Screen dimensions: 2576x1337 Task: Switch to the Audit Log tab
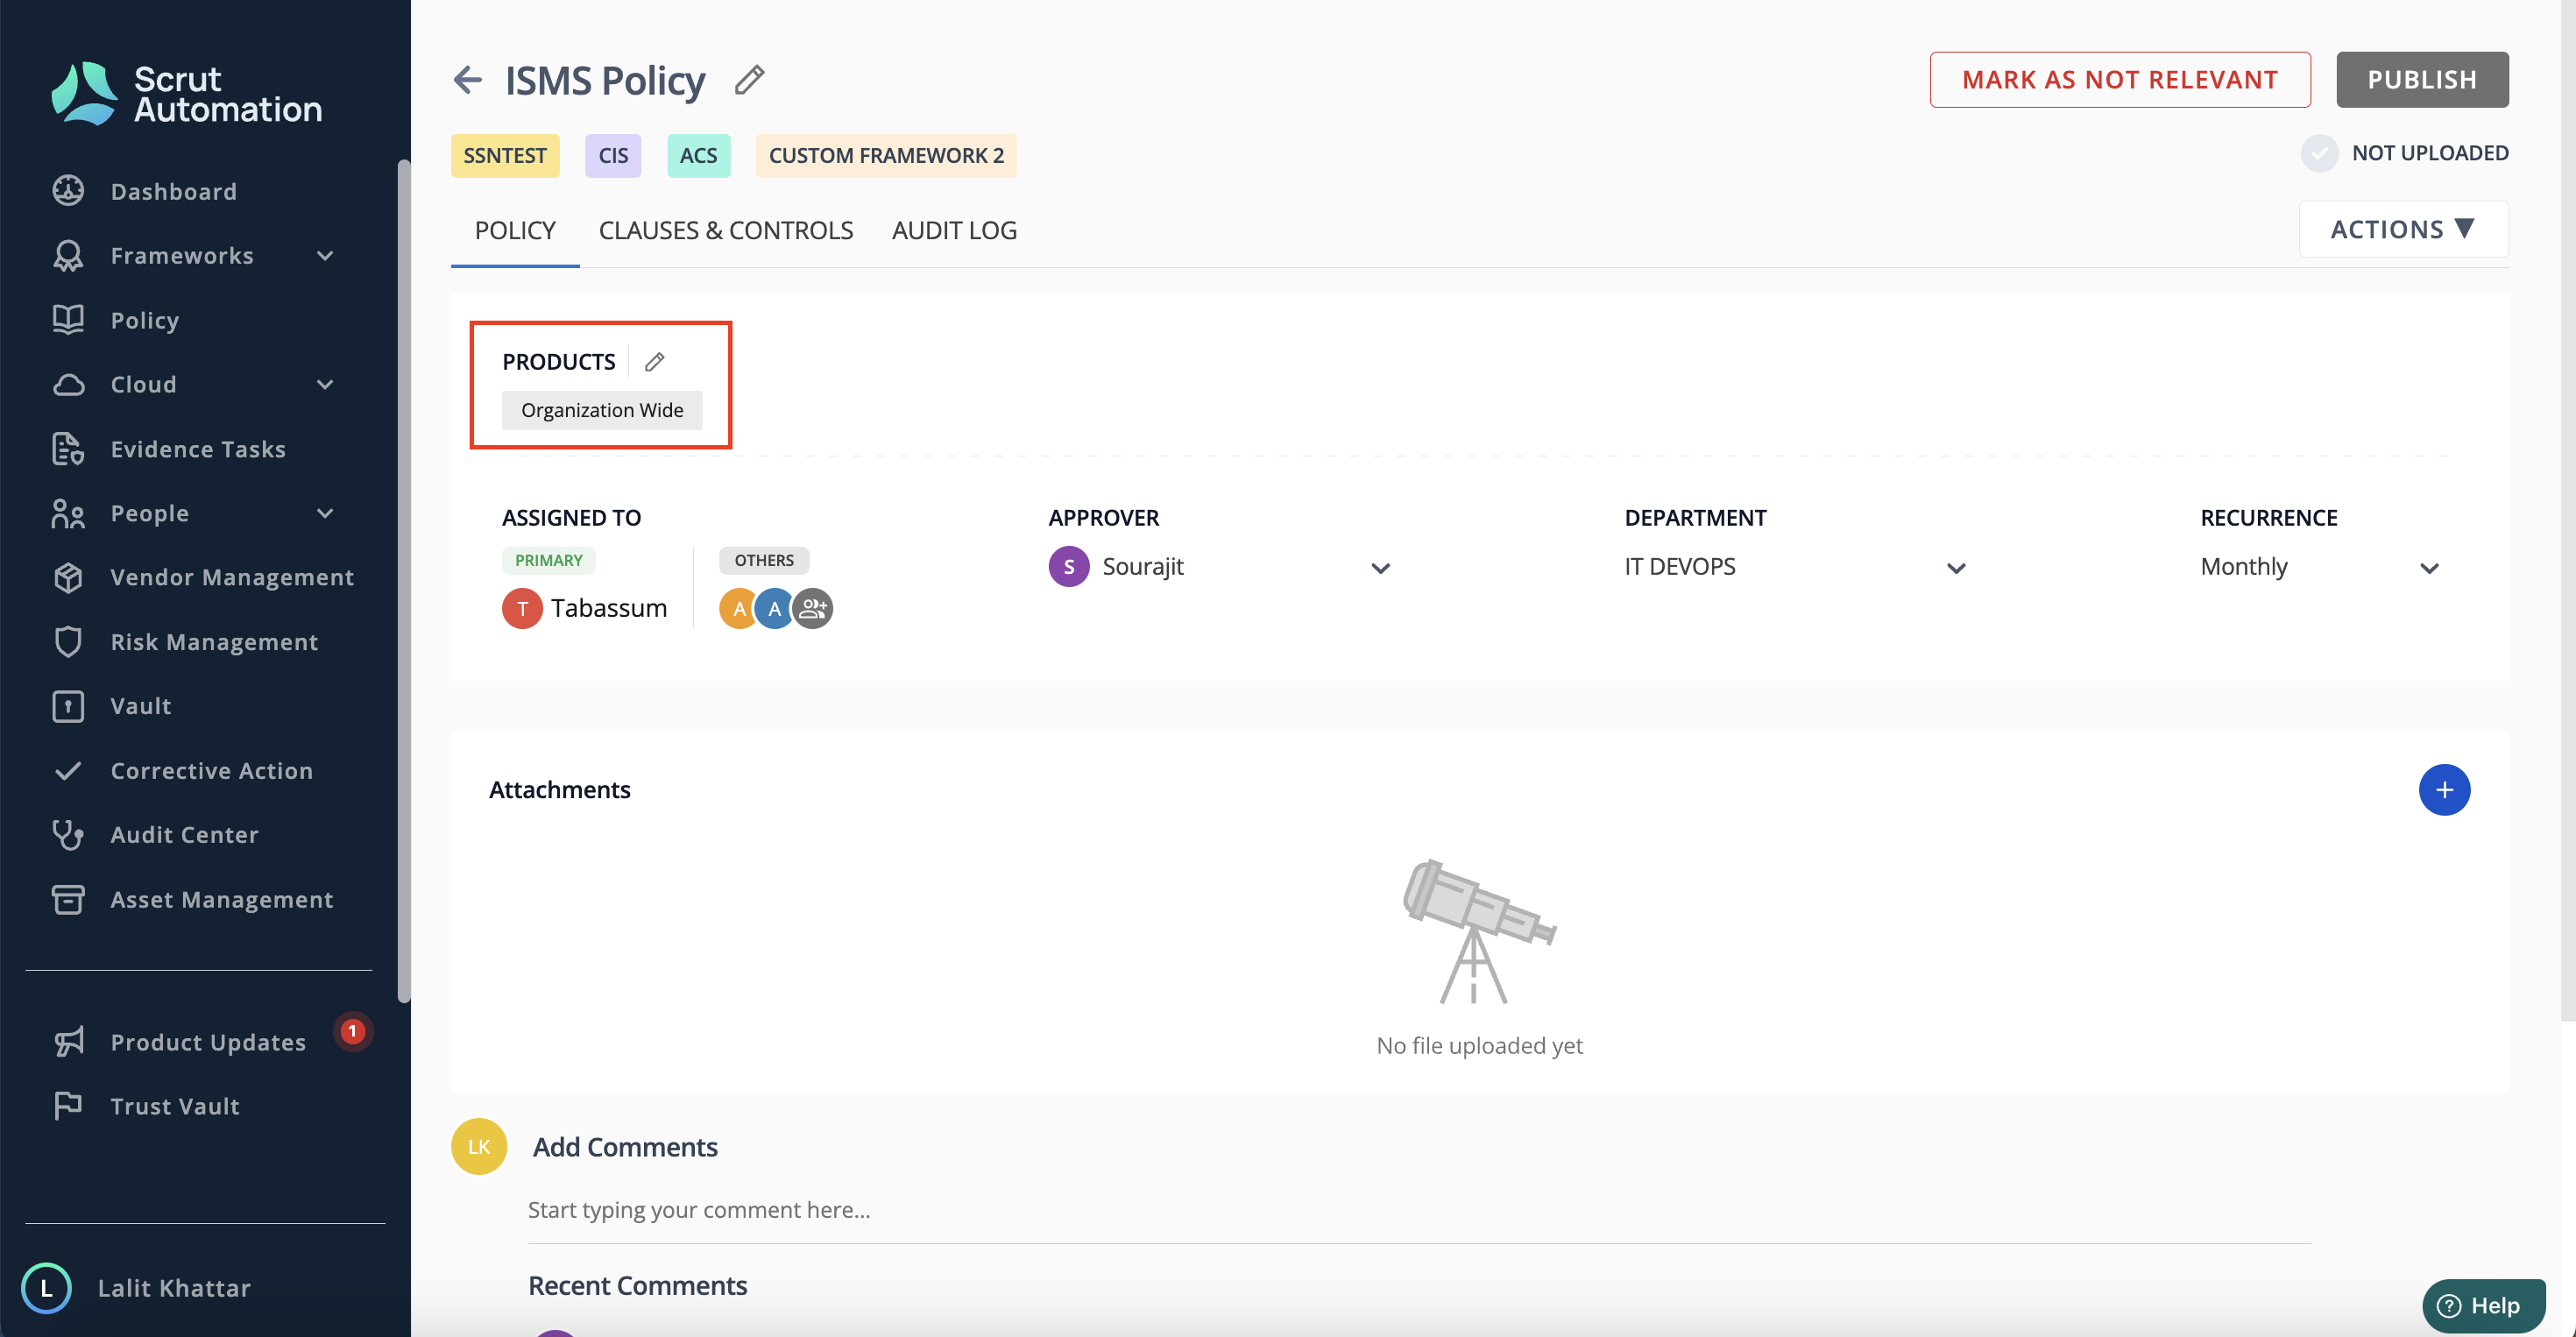(954, 230)
